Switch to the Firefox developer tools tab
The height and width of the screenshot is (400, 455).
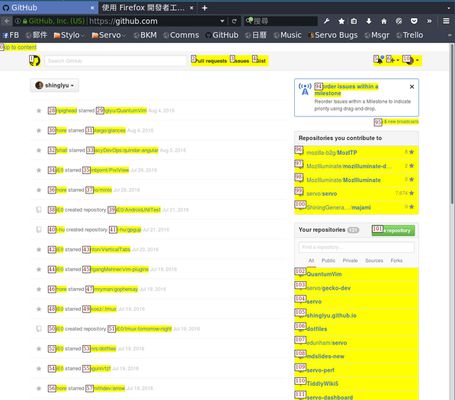pyautogui.click(x=143, y=8)
